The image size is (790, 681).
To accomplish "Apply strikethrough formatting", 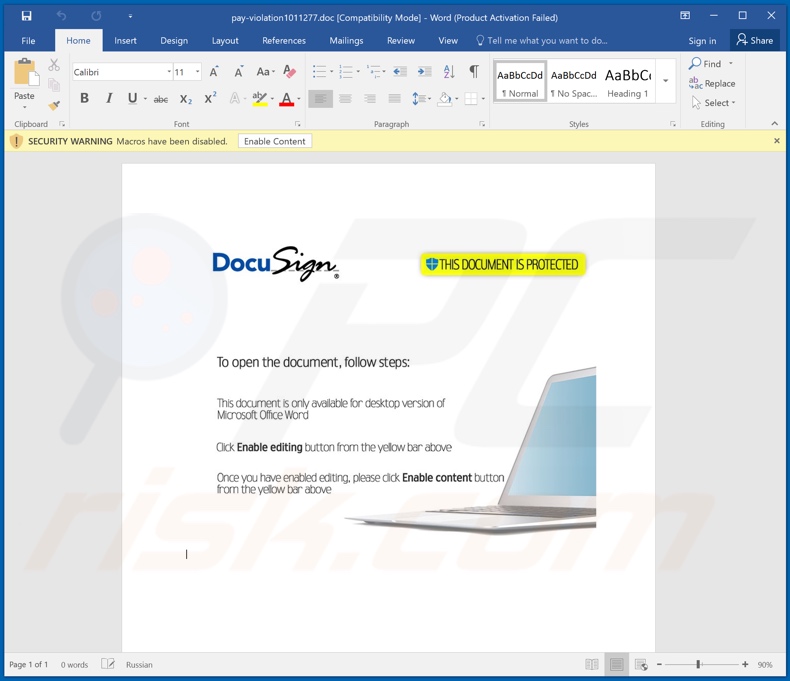I will pyautogui.click(x=161, y=99).
